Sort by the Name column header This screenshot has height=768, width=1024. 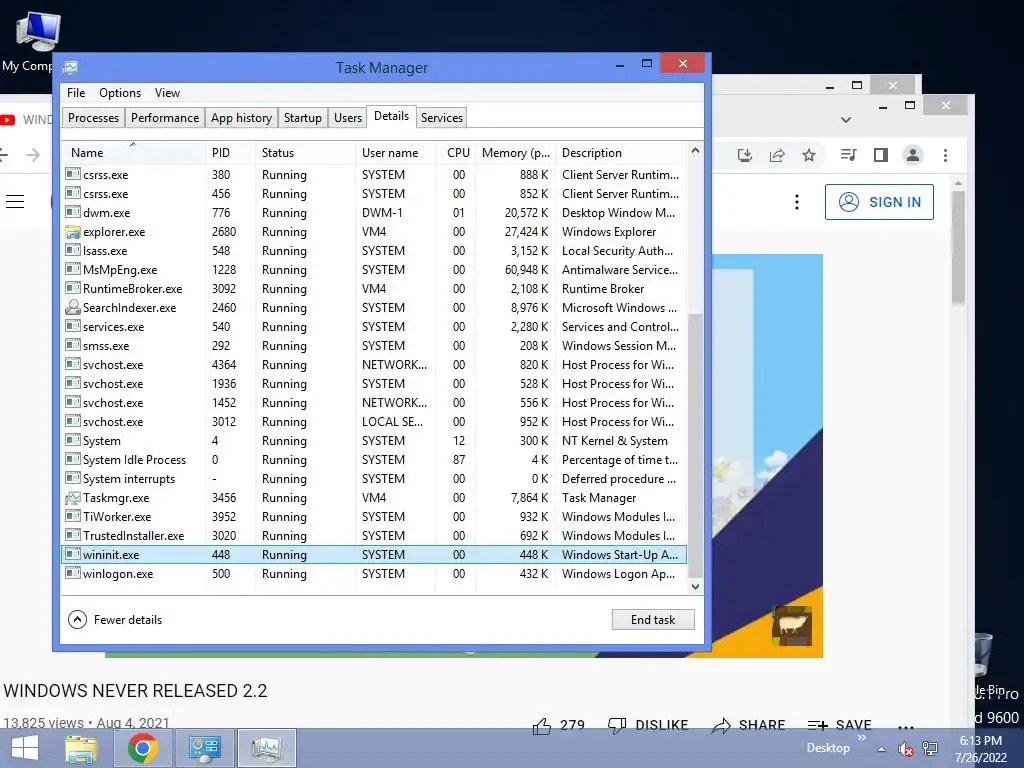tap(133, 153)
